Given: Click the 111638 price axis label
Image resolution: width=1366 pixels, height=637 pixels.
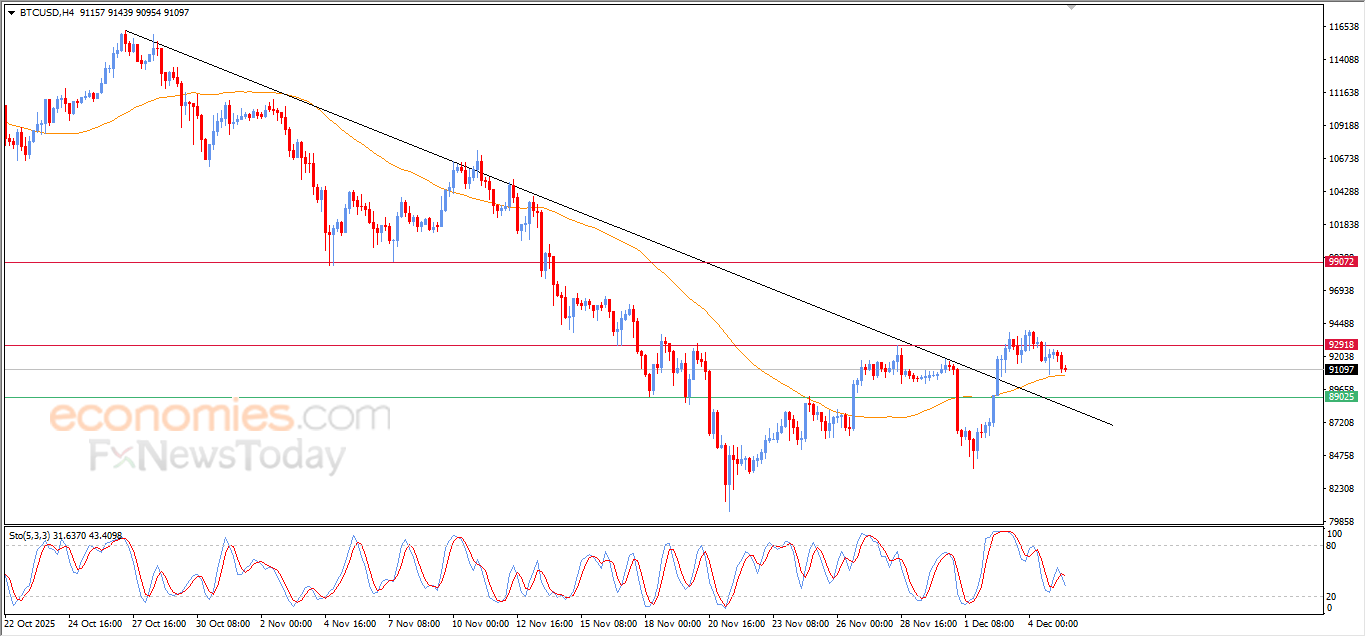Looking at the screenshot, I should 1342,93.
